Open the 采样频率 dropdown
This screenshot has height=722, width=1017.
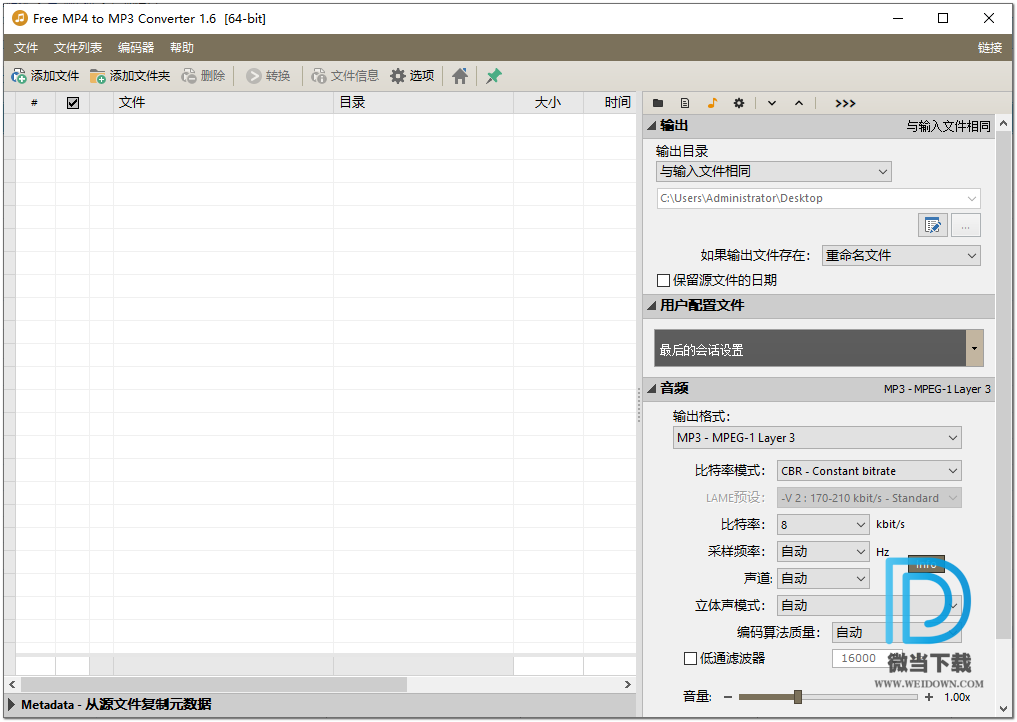click(822, 552)
